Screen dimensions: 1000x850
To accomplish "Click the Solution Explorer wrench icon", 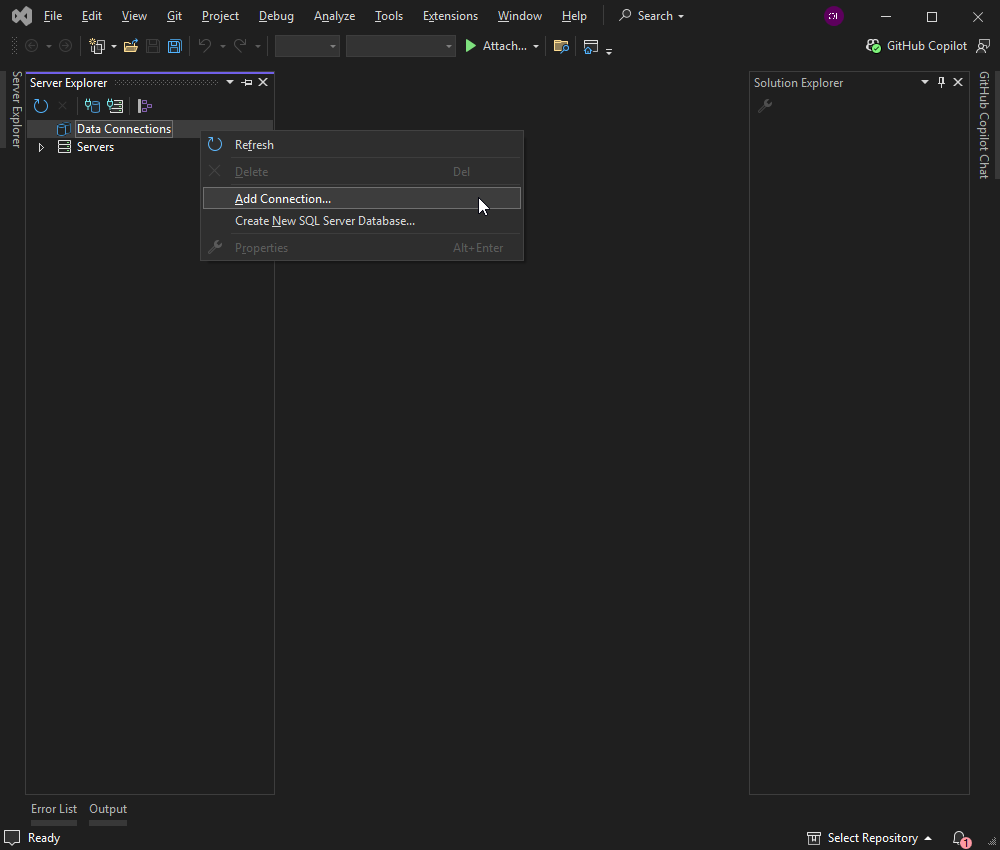I will [x=765, y=106].
